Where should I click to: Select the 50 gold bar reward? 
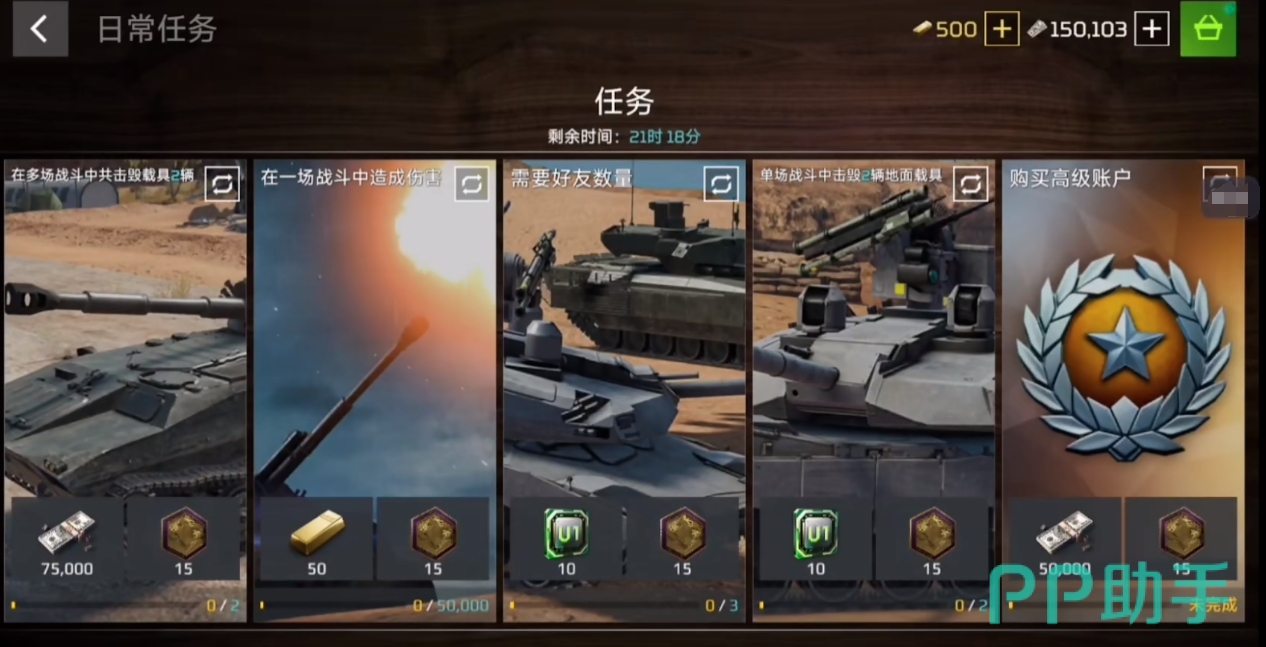316,539
